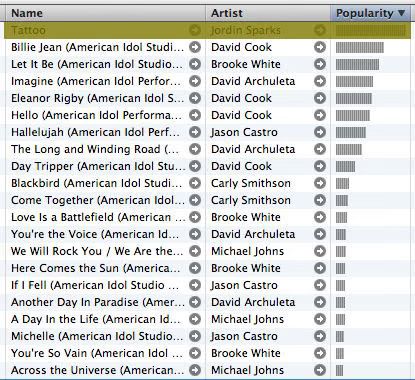Open artist arrow in the Hello row

tap(320, 115)
